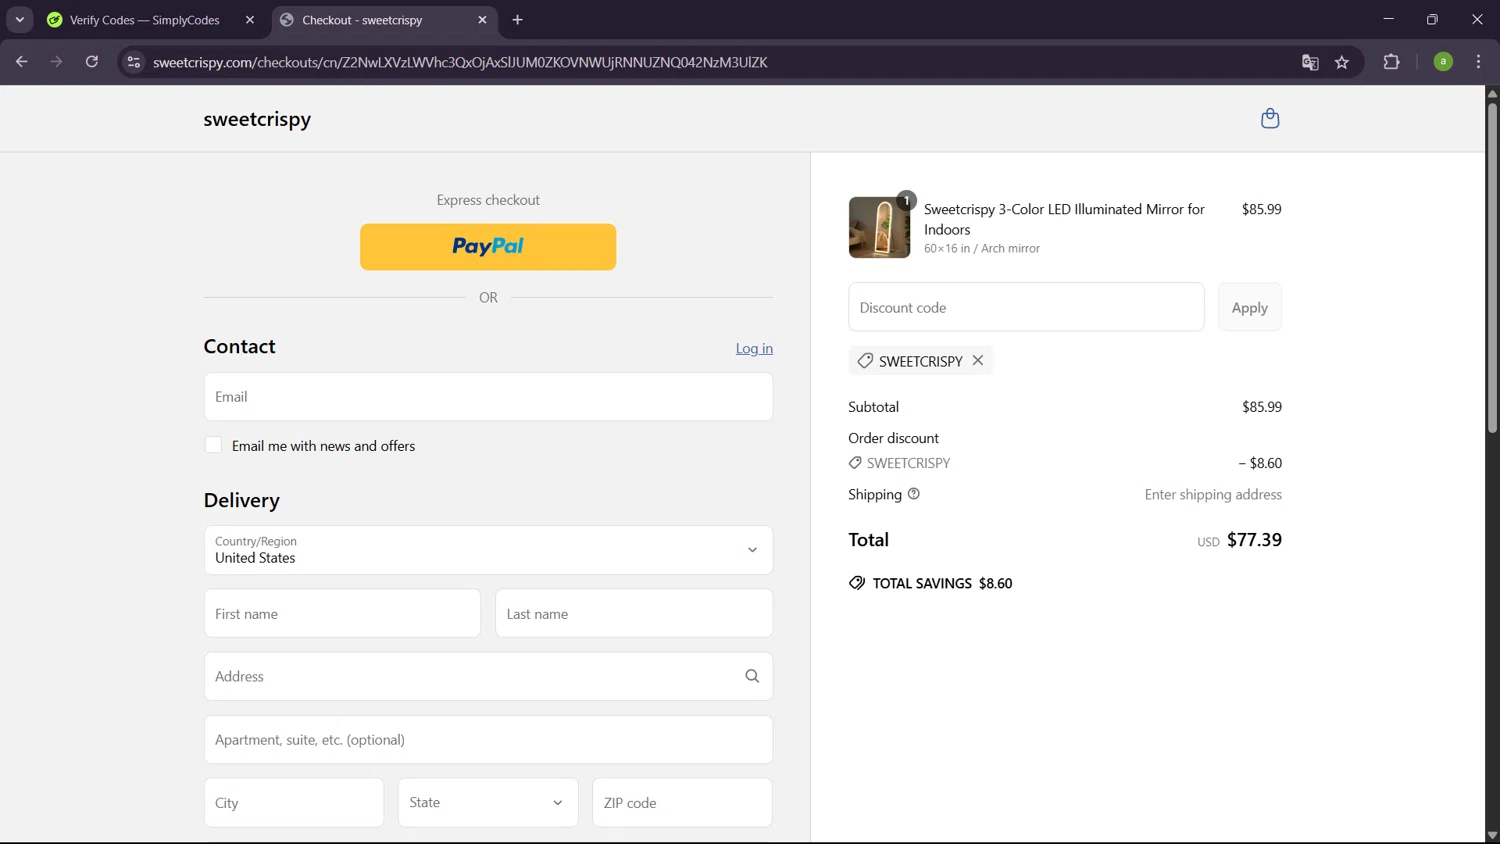
Task: Click the Apply discount button
Action: pos(1249,307)
